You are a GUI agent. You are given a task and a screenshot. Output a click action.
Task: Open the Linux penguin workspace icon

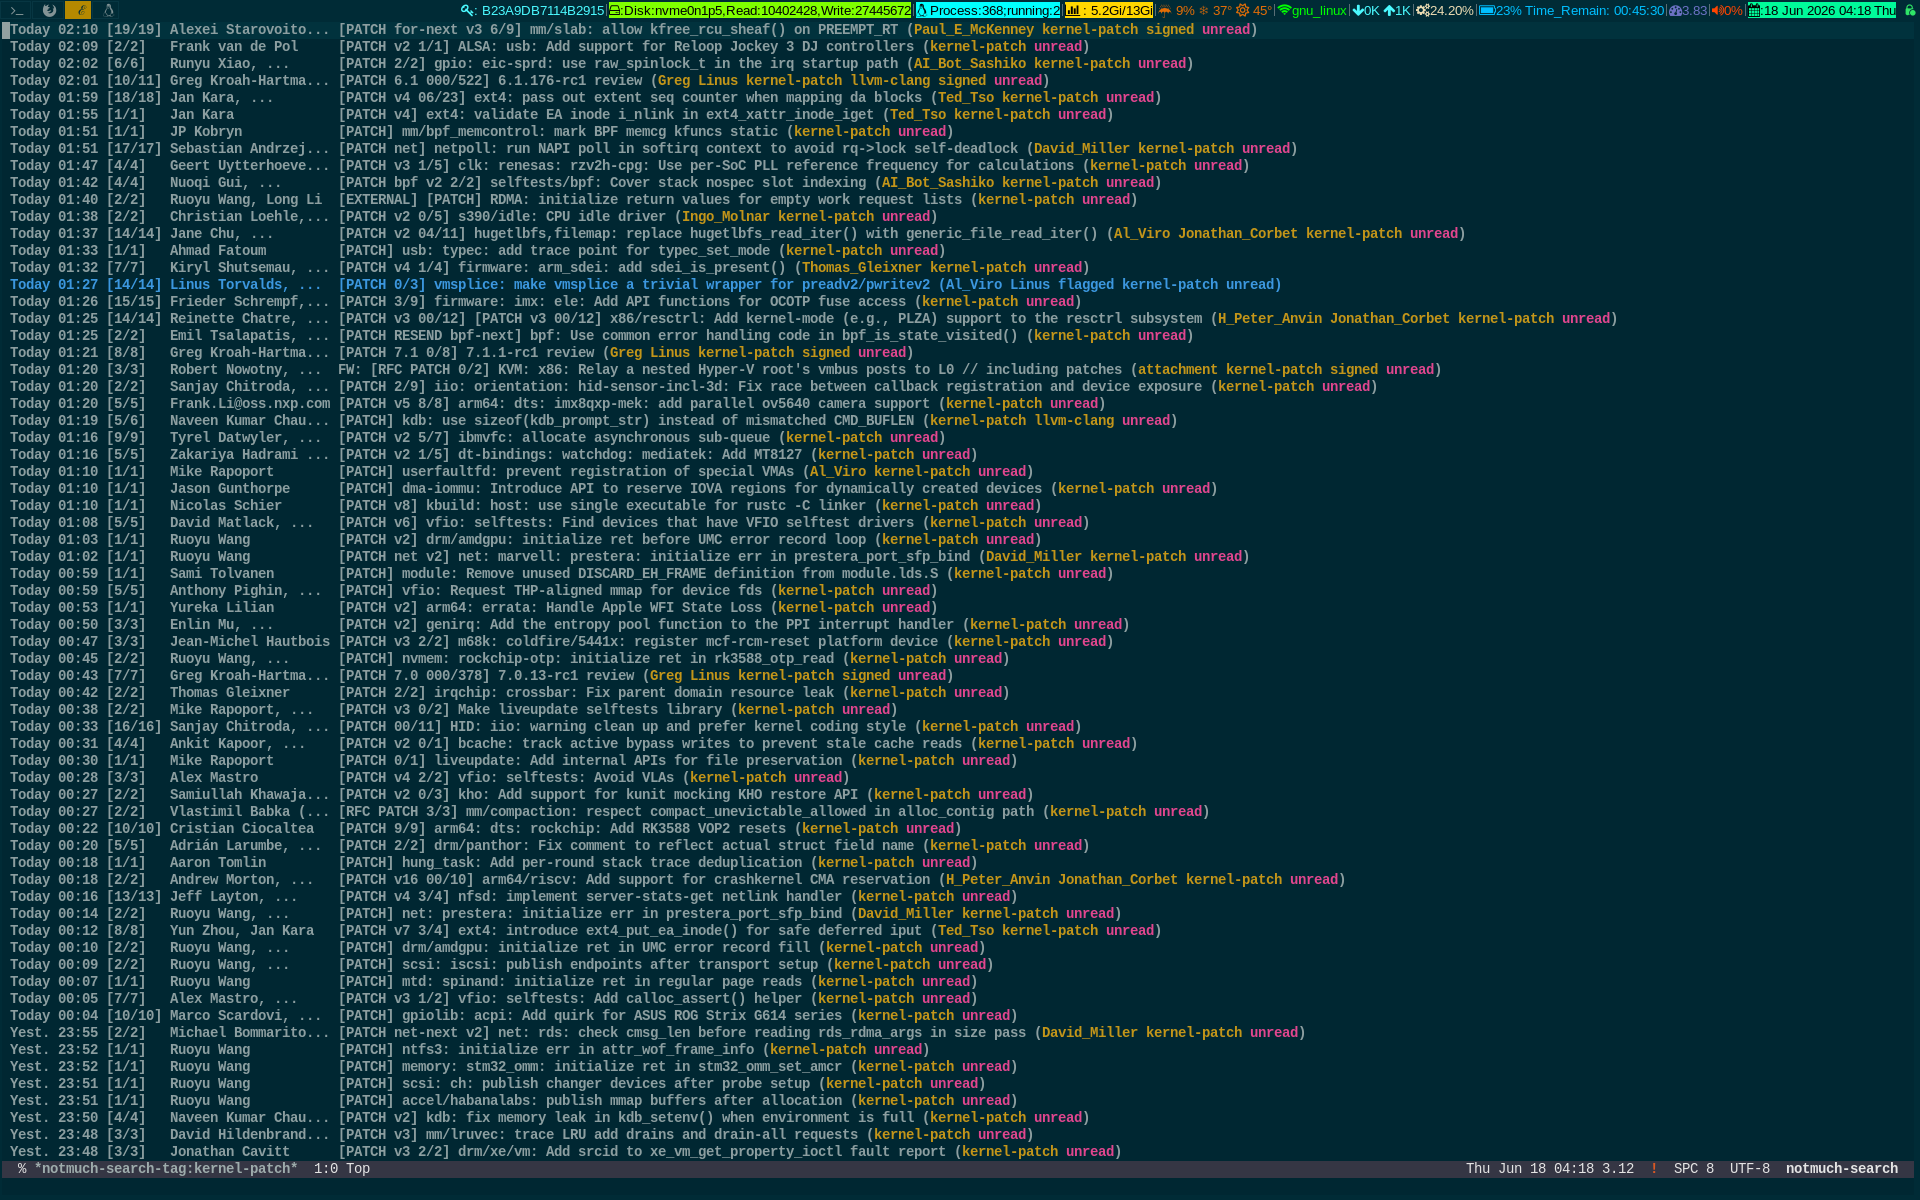tap(109, 10)
